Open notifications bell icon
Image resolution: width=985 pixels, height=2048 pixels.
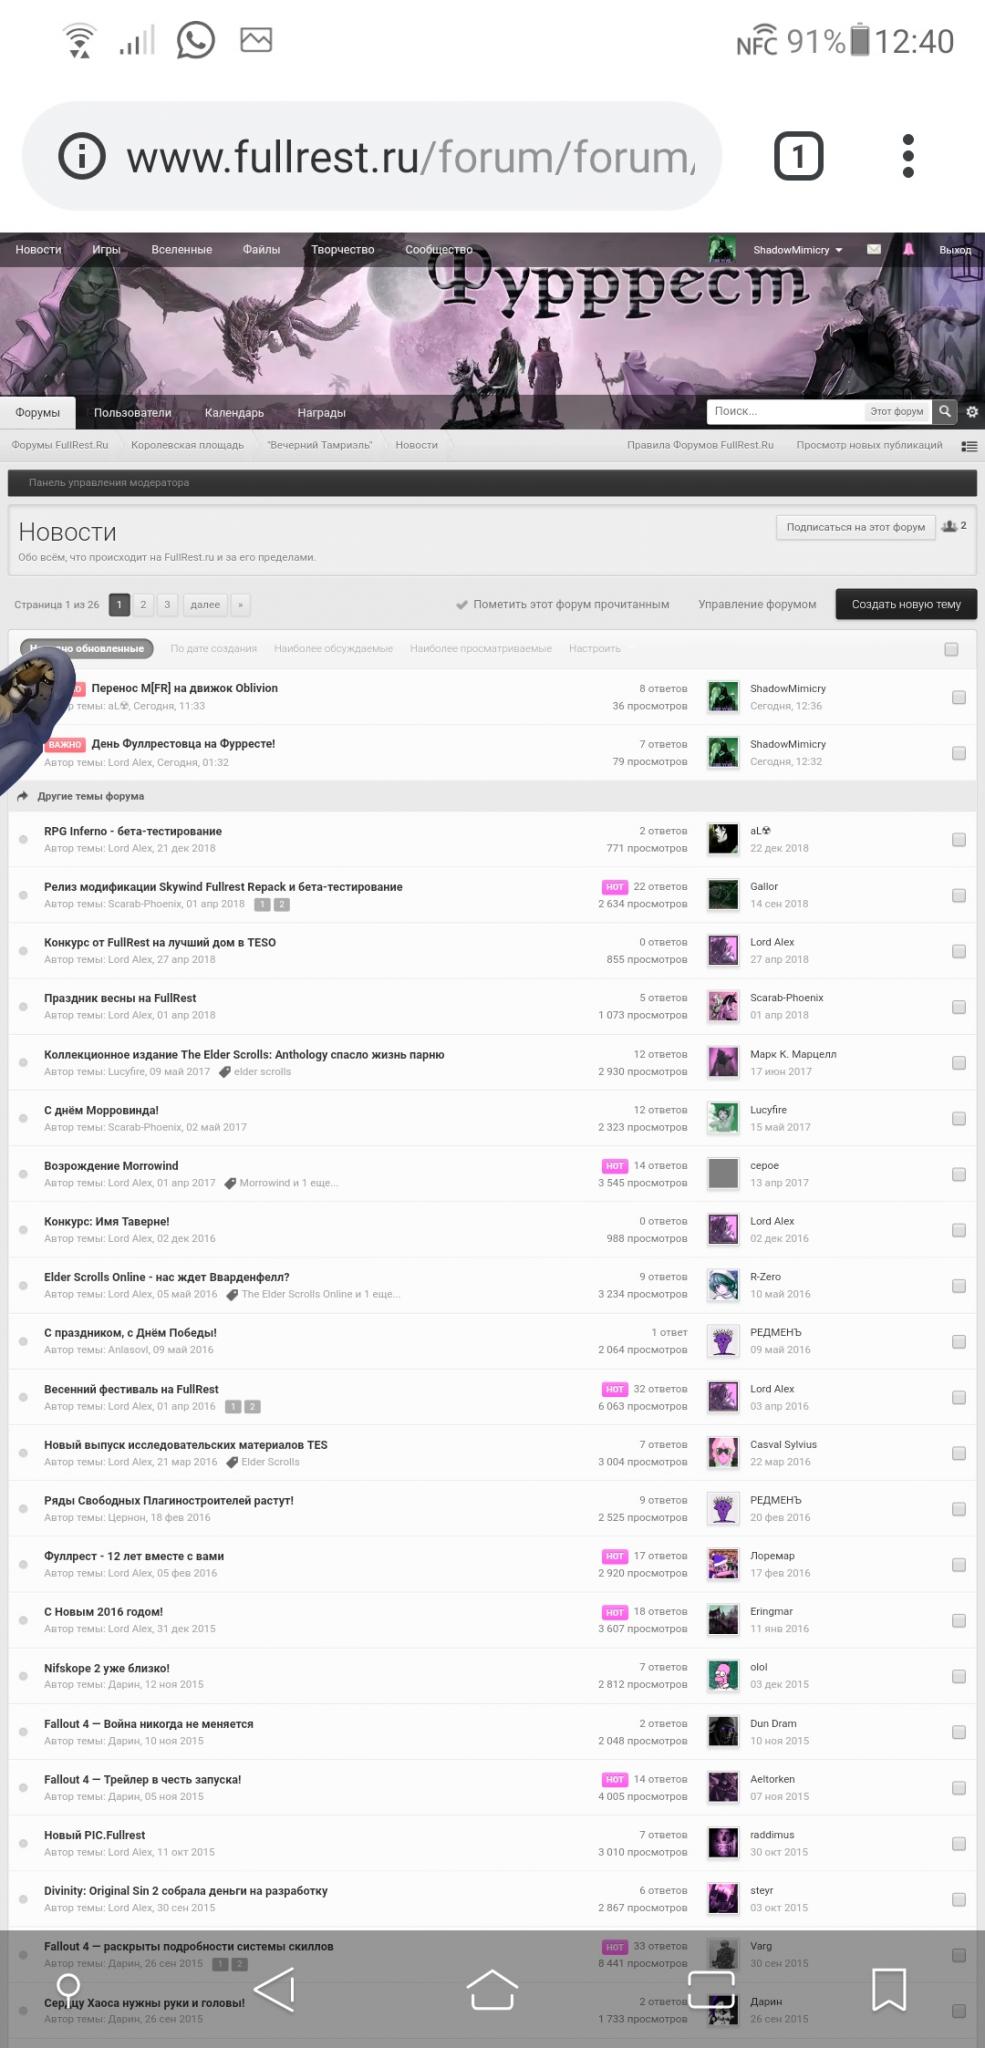pyautogui.click(x=908, y=249)
